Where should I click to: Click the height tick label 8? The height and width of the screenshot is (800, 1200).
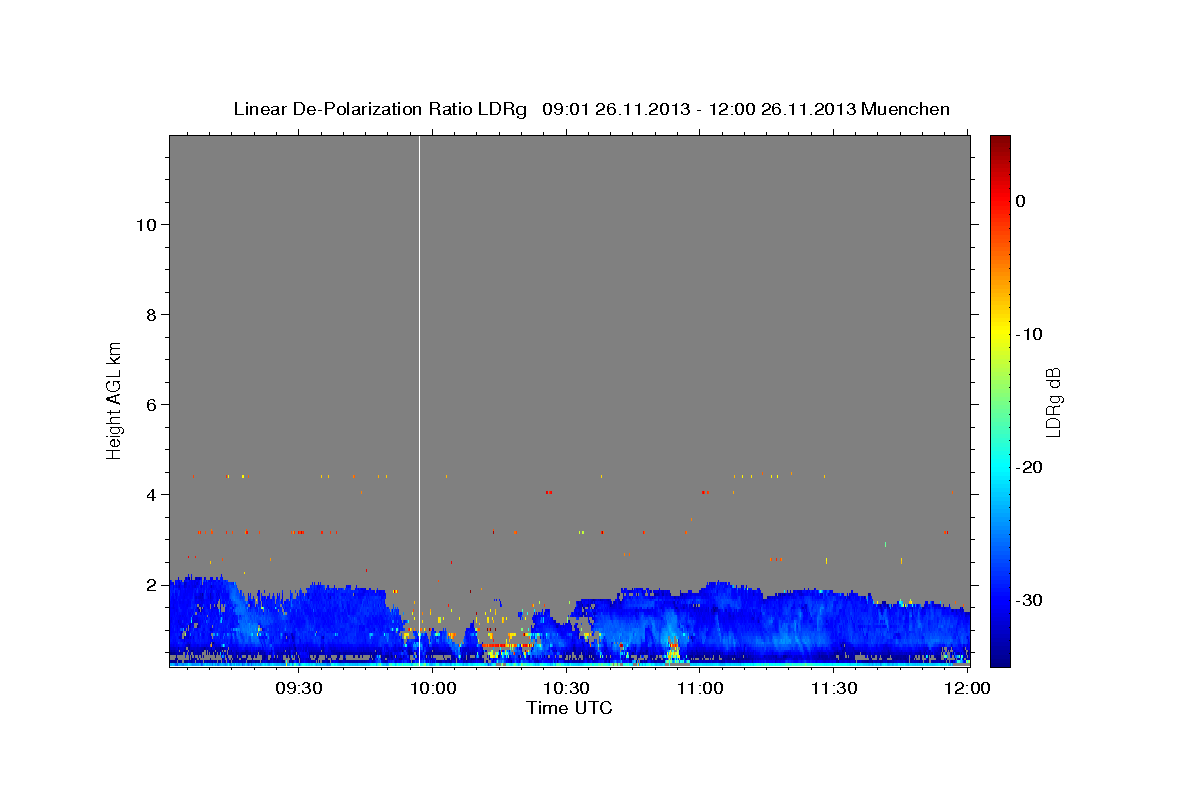[x=152, y=314]
